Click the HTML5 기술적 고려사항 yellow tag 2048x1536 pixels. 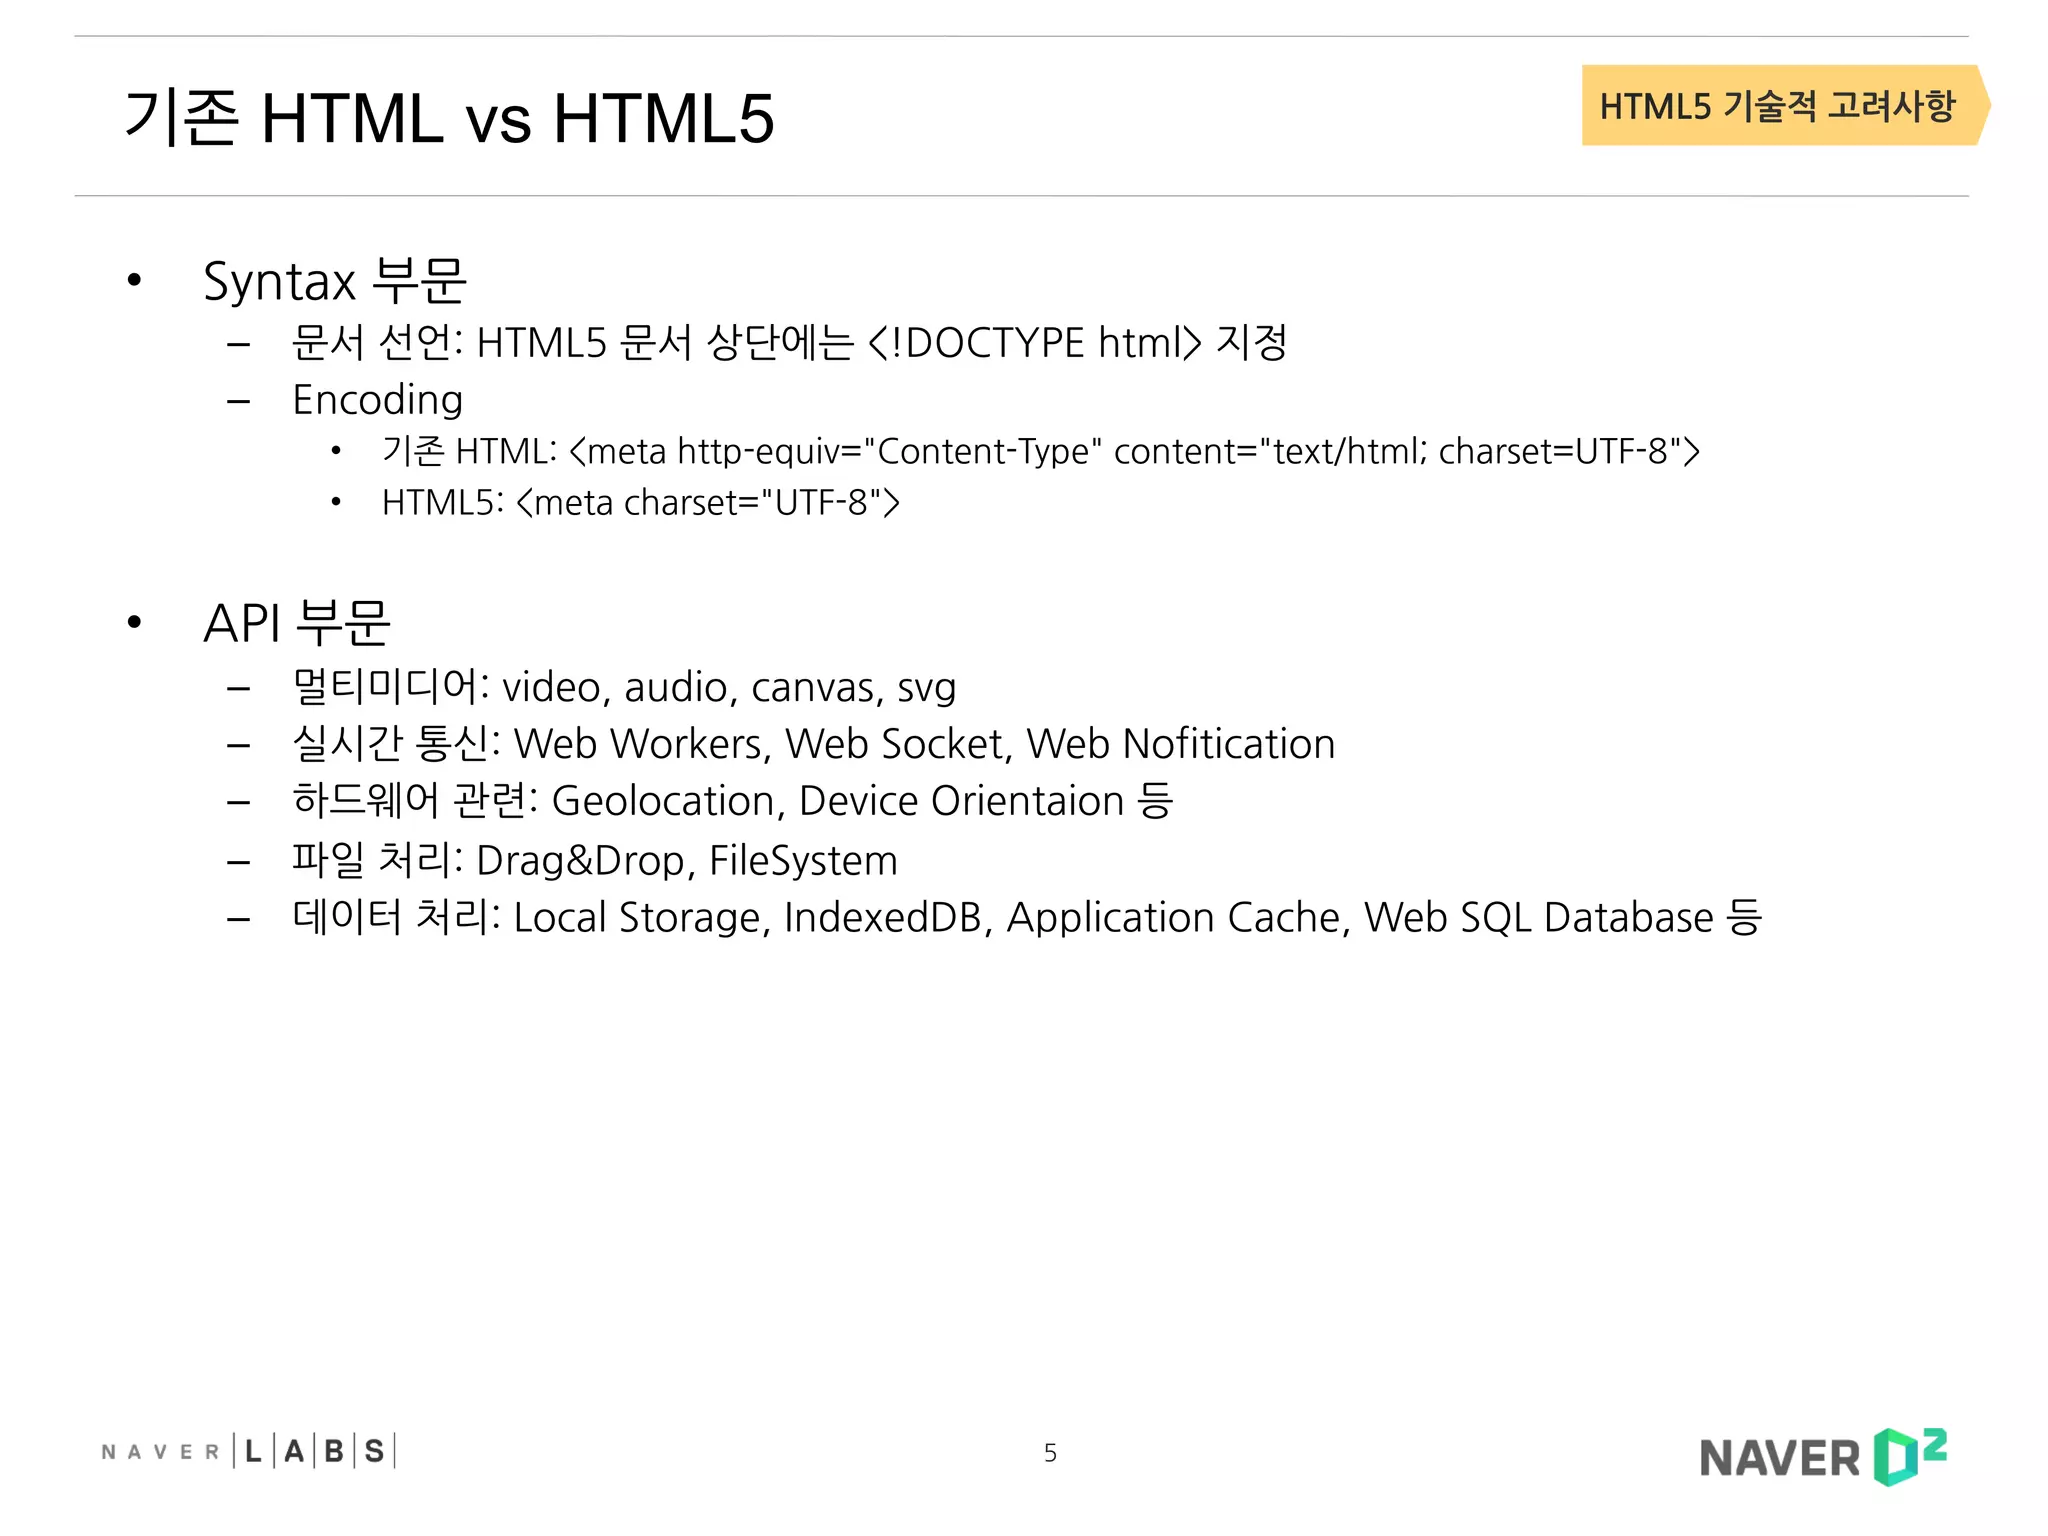click(1778, 106)
